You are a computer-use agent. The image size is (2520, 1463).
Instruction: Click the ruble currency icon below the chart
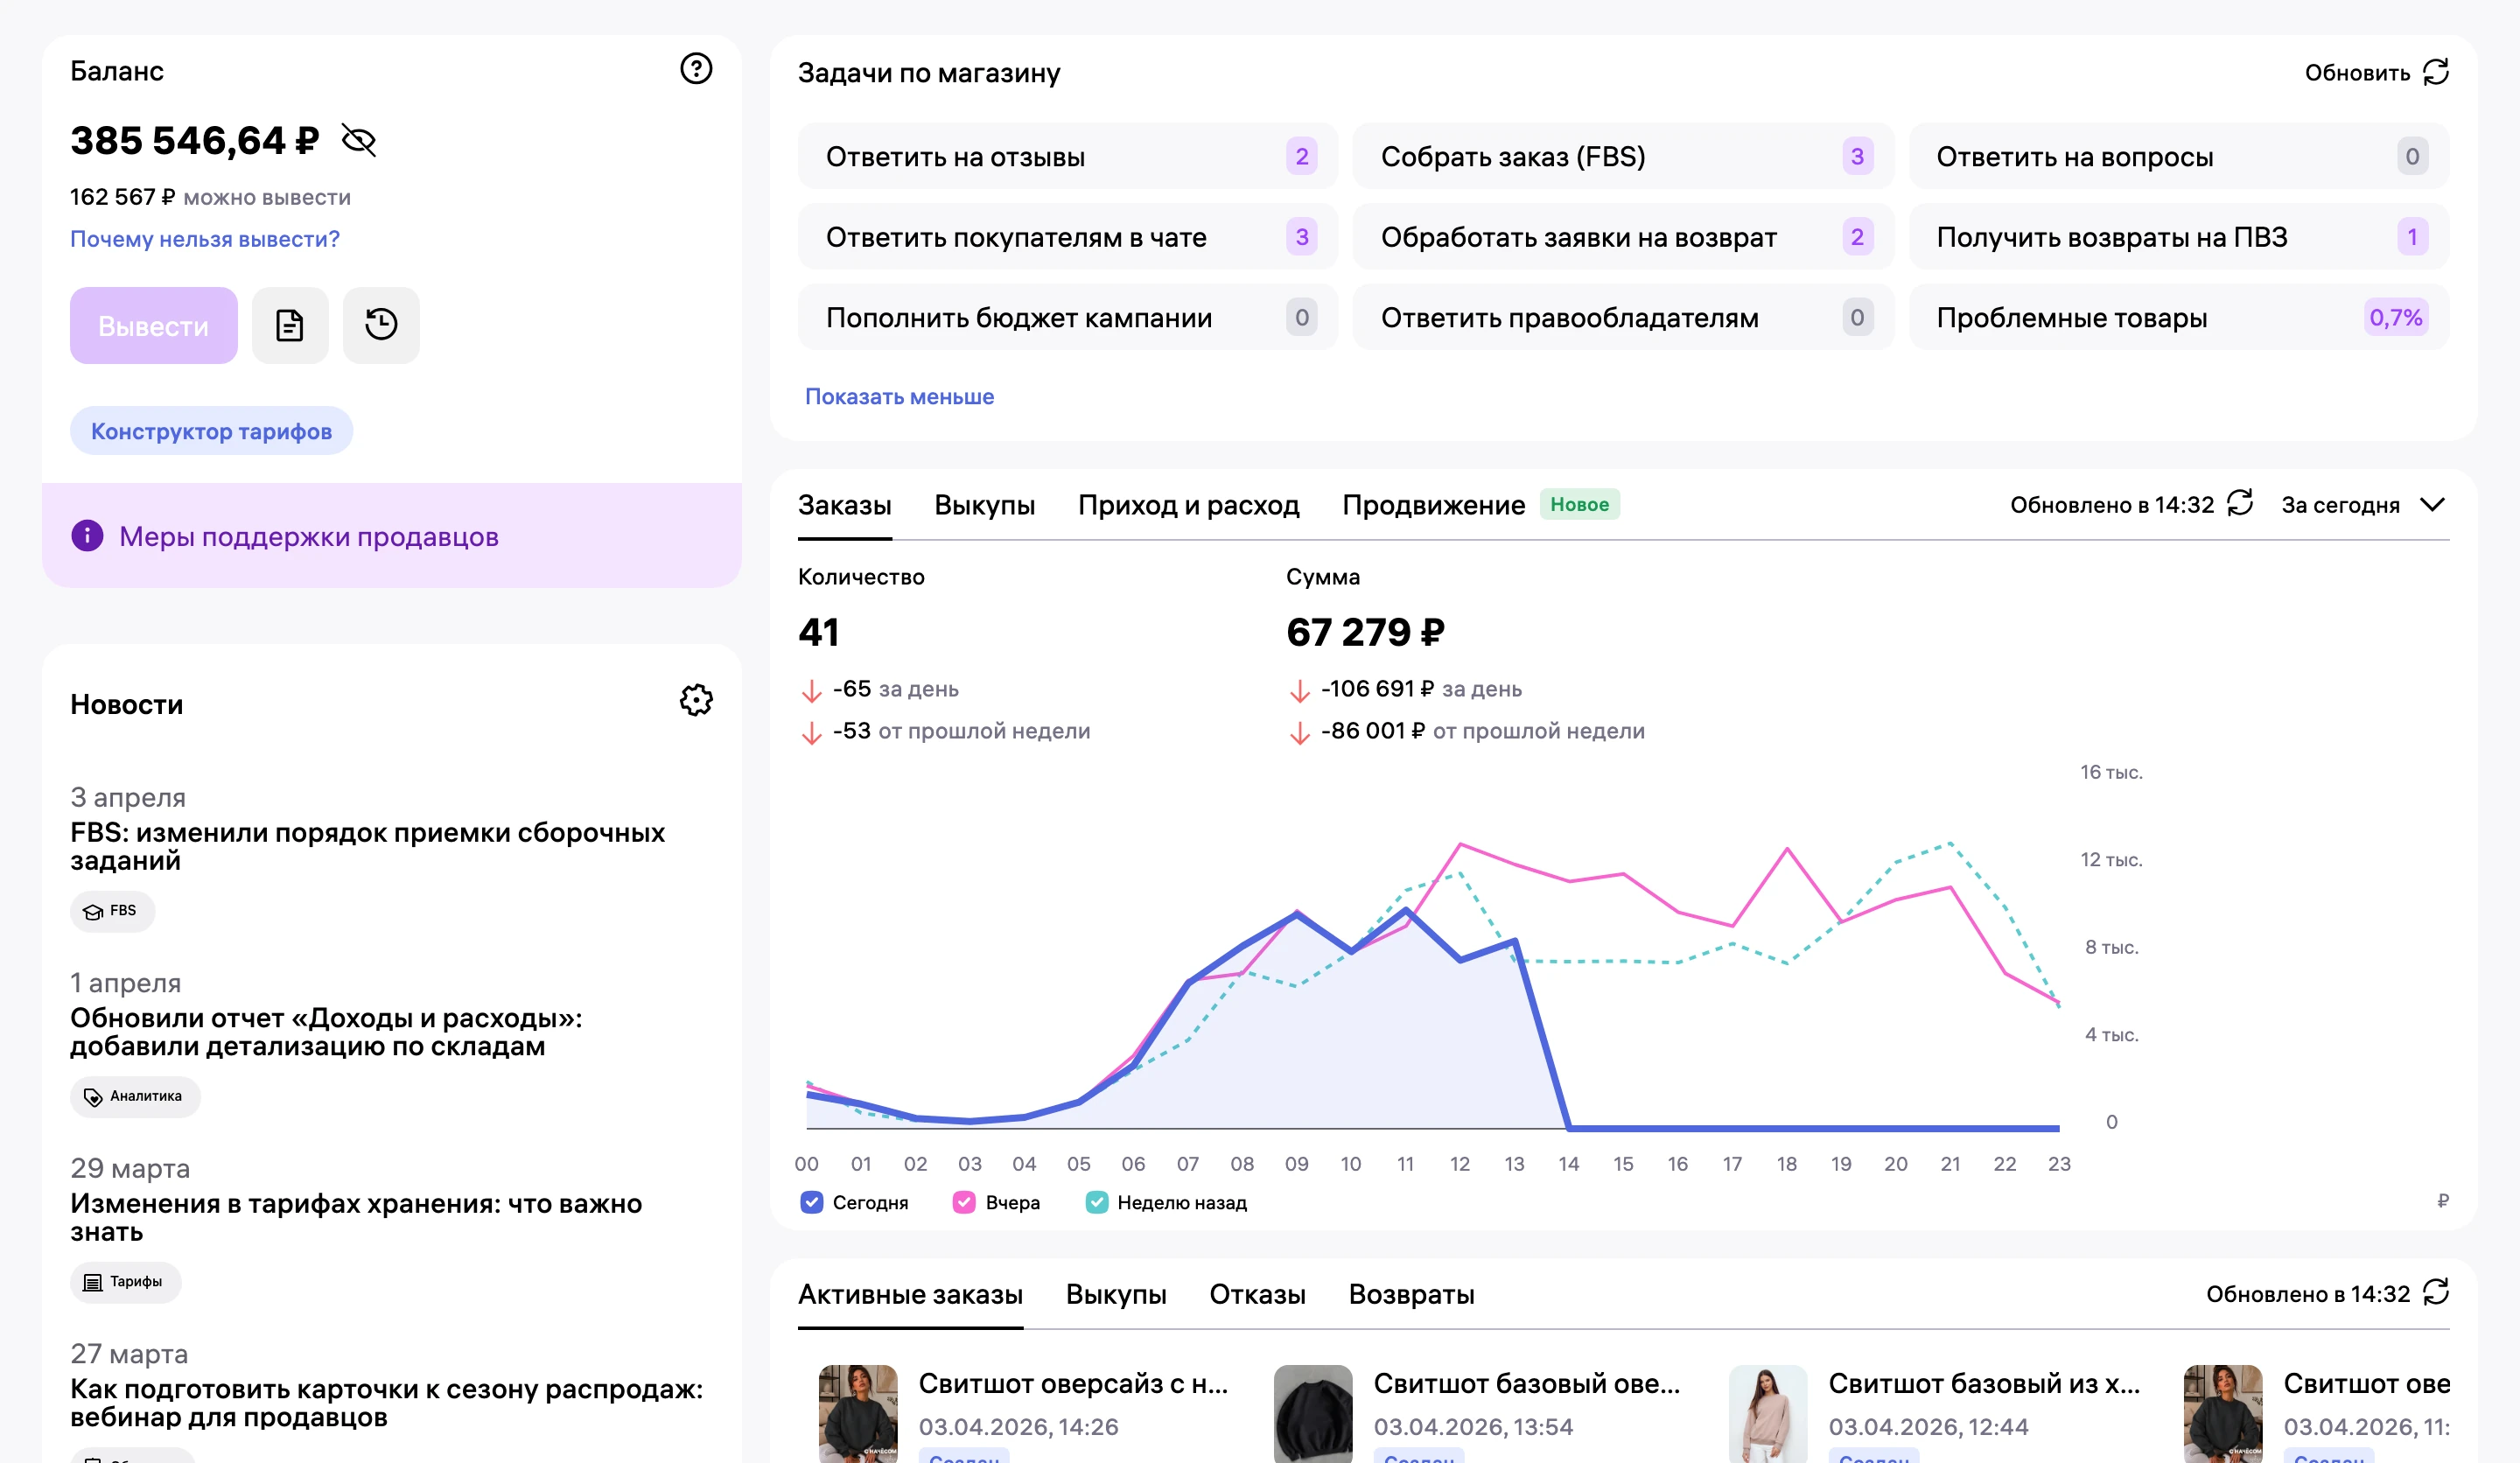[2442, 1201]
